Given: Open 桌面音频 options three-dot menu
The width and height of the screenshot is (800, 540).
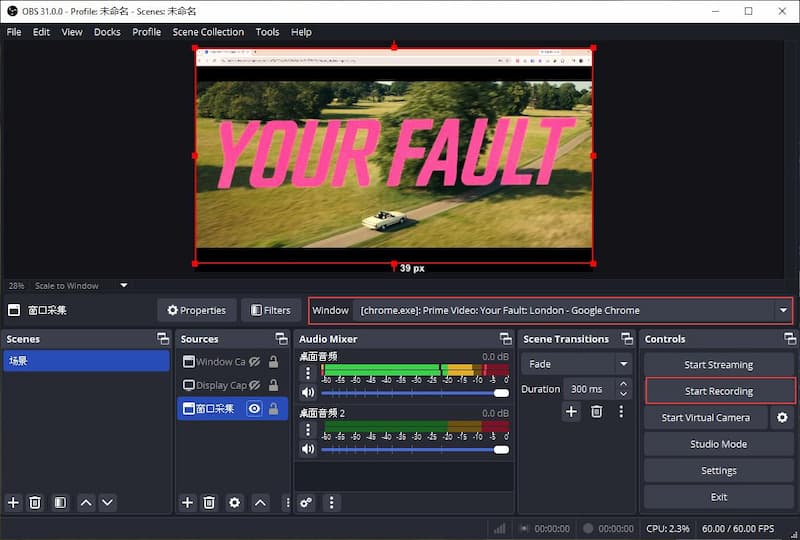Looking at the screenshot, I should (x=308, y=373).
